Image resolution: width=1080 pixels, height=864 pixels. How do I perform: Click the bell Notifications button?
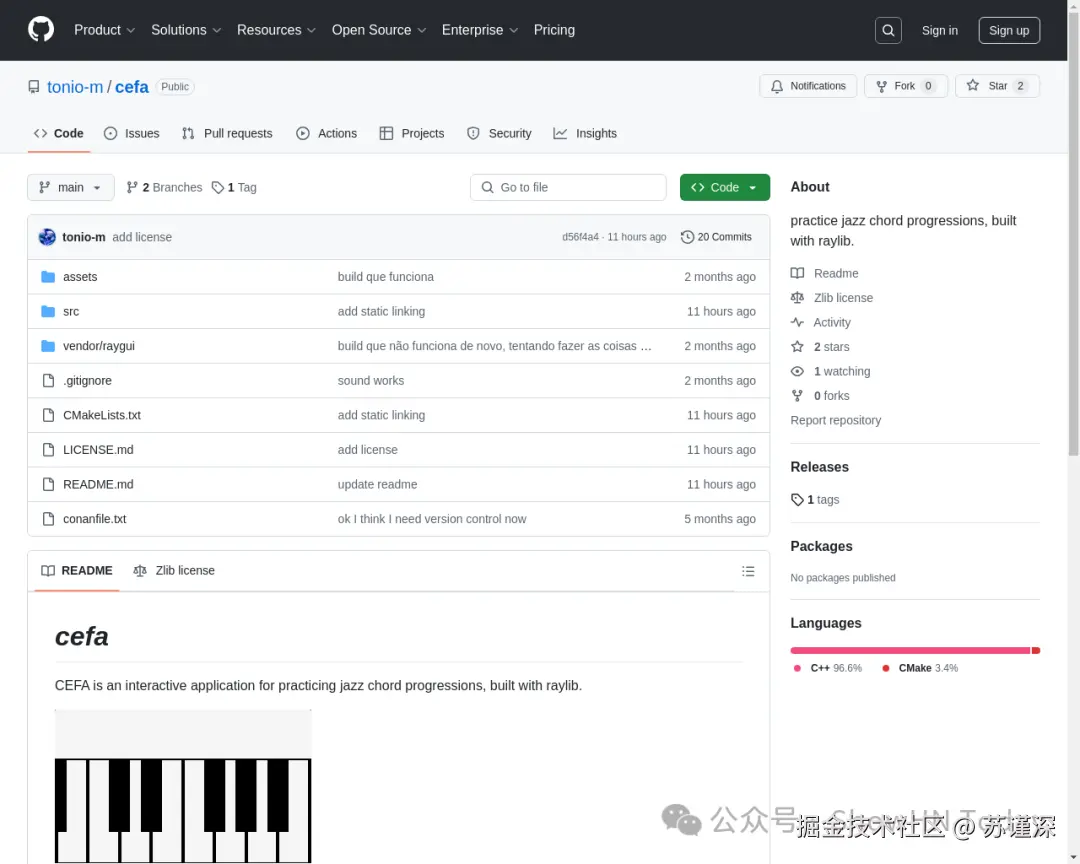808,86
